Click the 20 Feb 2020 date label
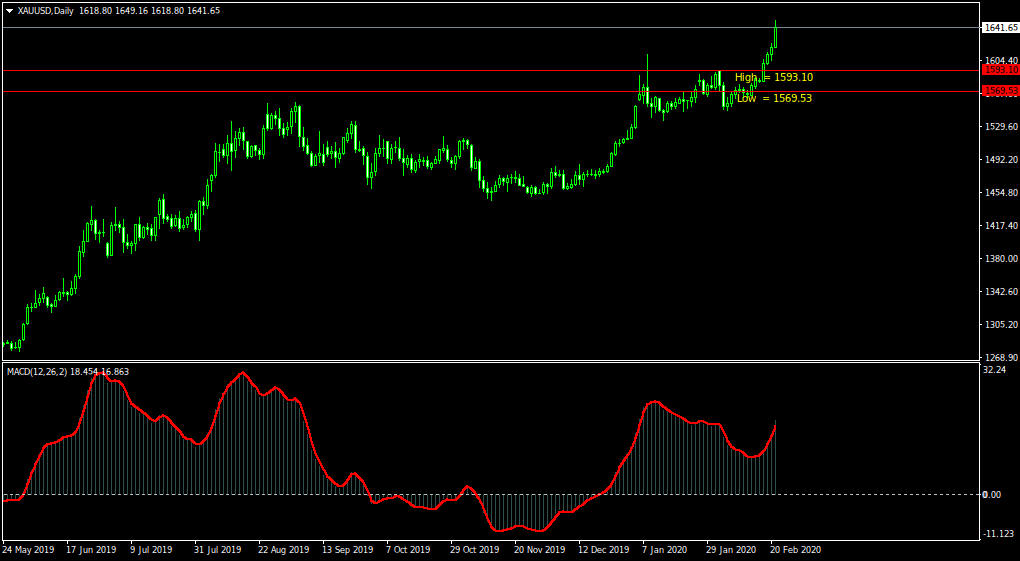 pyautogui.click(x=796, y=549)
